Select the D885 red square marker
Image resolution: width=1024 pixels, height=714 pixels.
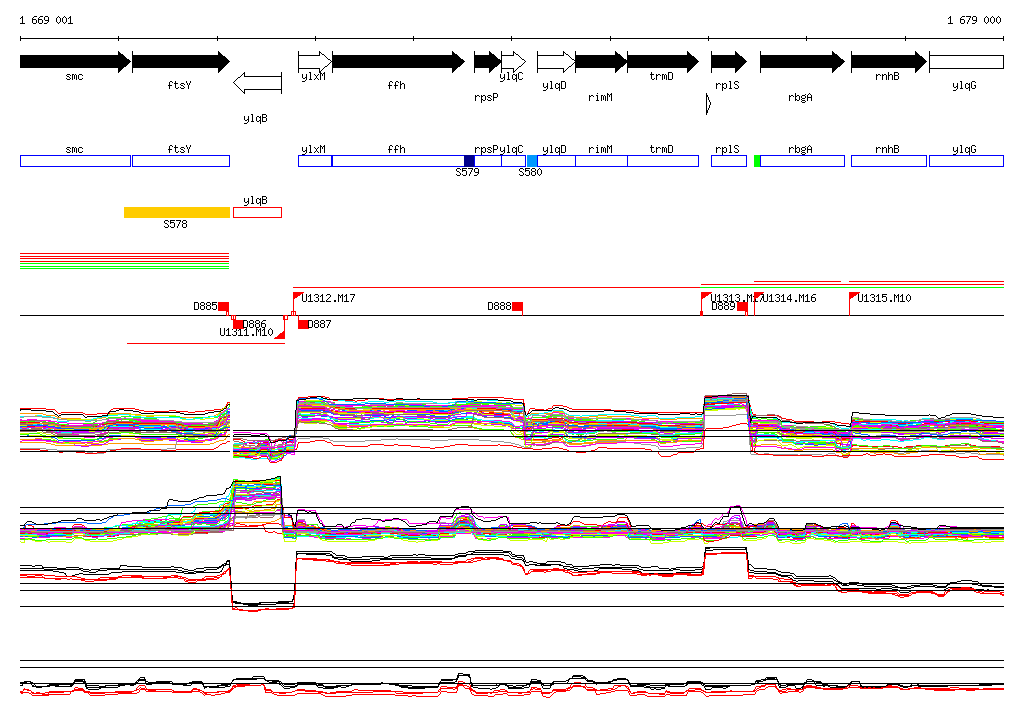(224, 306)
